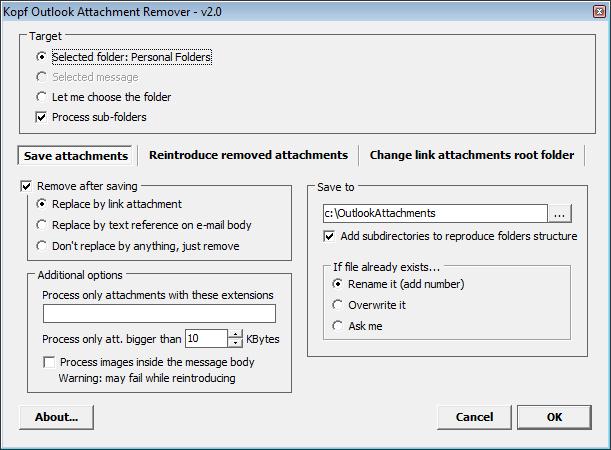
Task: Click the 'Save to' path field
Action: [x=435, y=213]
